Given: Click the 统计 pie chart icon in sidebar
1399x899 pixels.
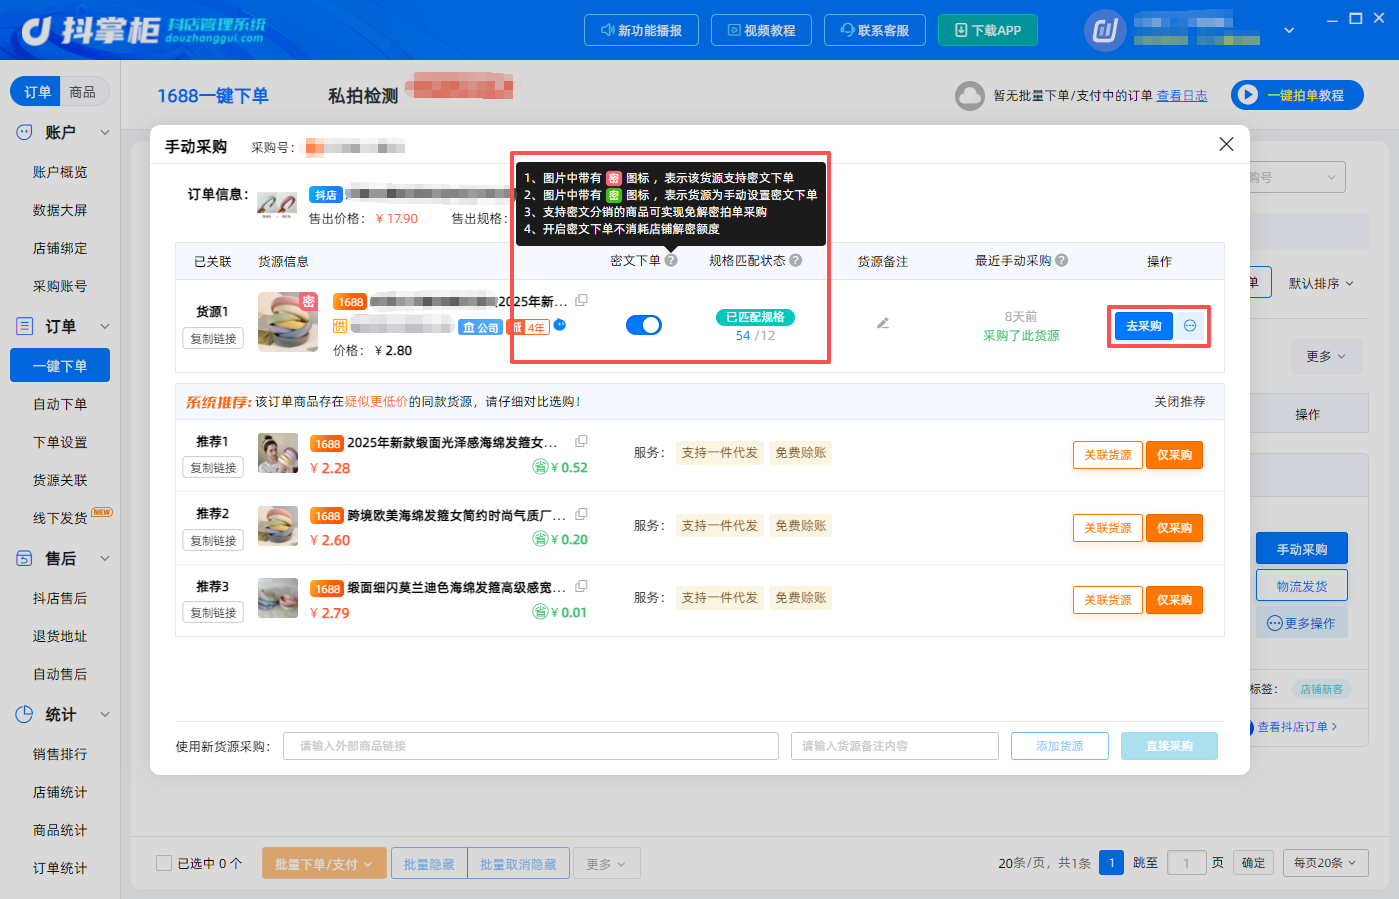Looking at the screenshot, I should point(25,714).
